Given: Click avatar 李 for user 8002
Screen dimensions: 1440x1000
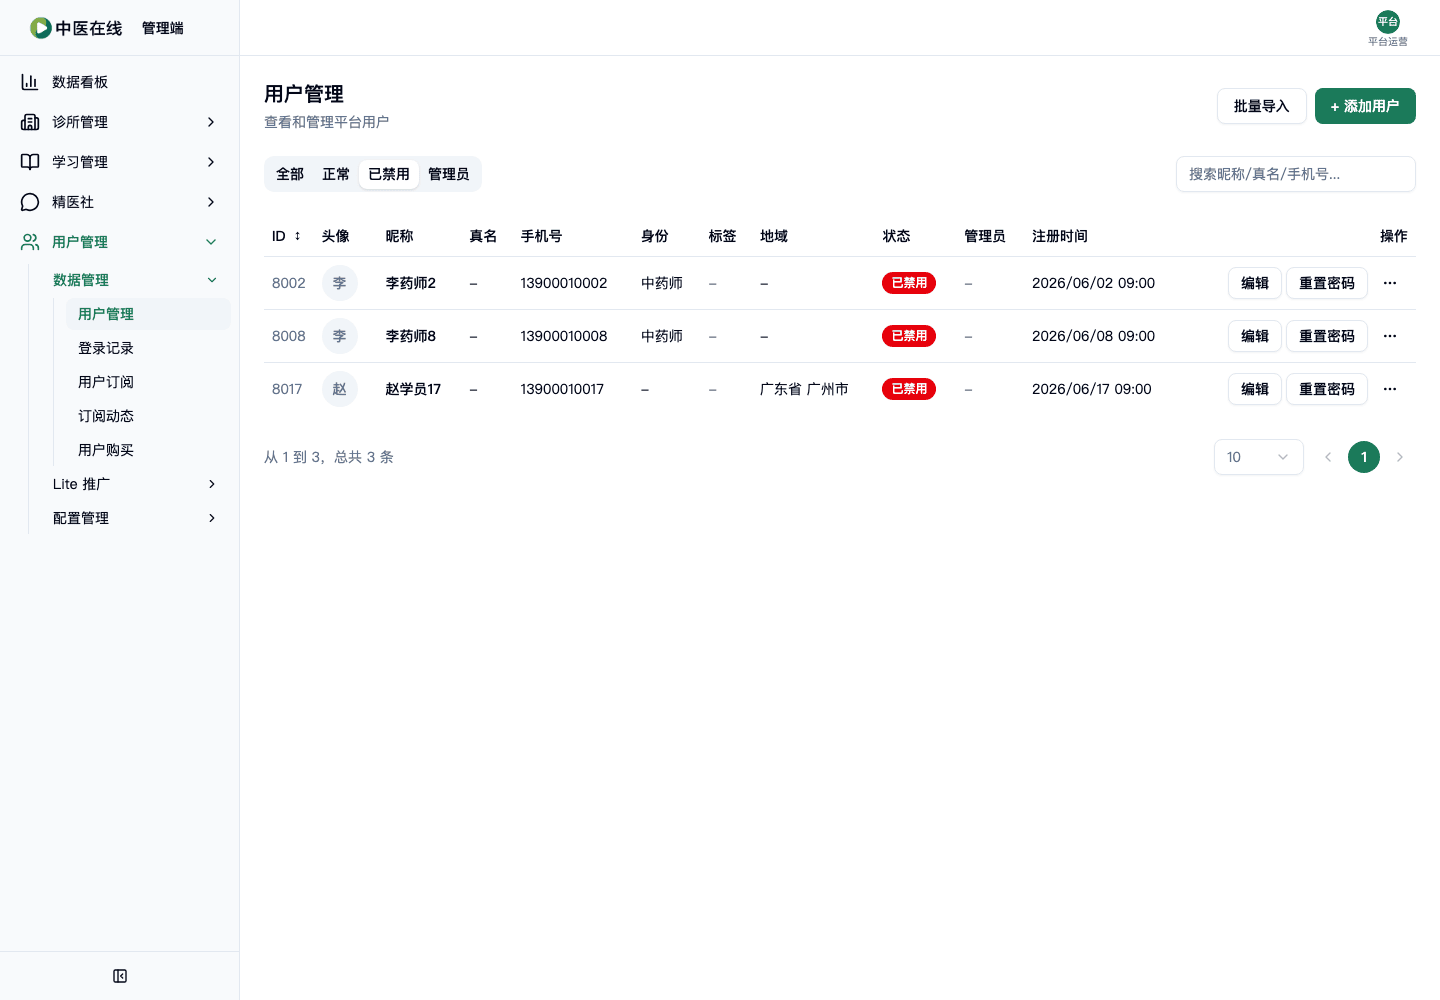Looking at the screenshot, I should 340,283.
